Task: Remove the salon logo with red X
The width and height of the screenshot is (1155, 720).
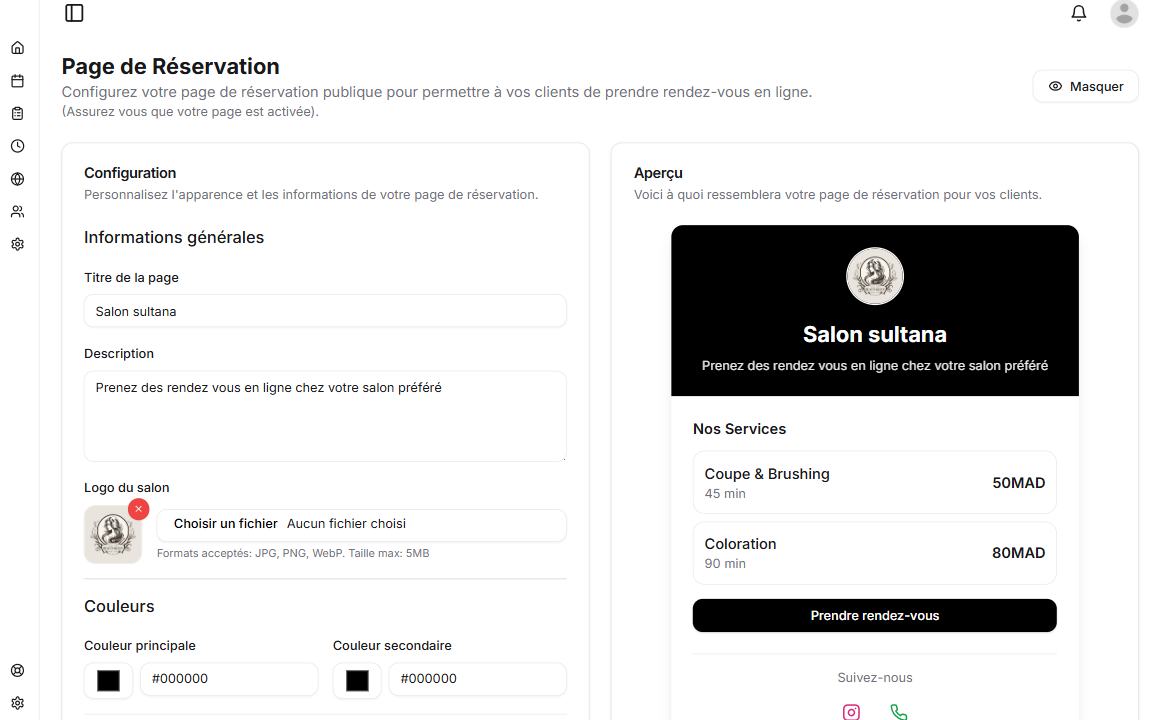Action: pos(139,509)
